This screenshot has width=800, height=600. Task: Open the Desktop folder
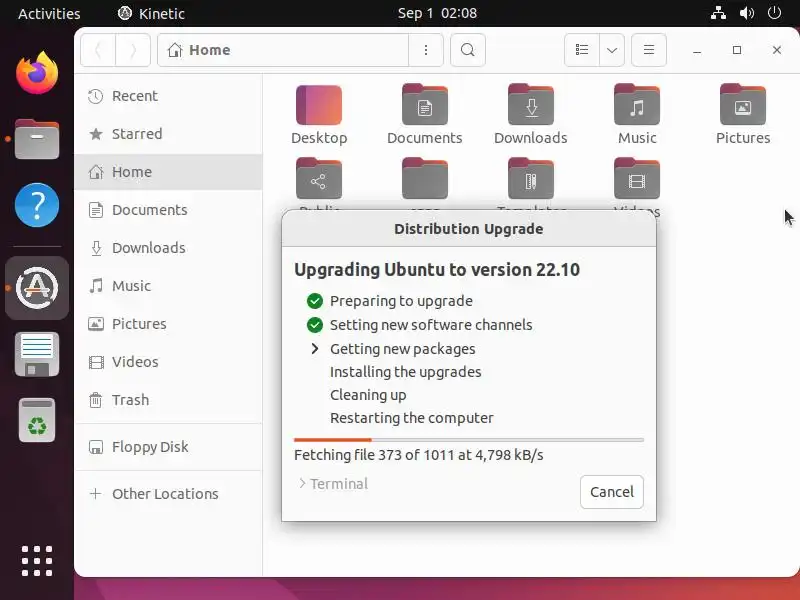click(319, 115)
